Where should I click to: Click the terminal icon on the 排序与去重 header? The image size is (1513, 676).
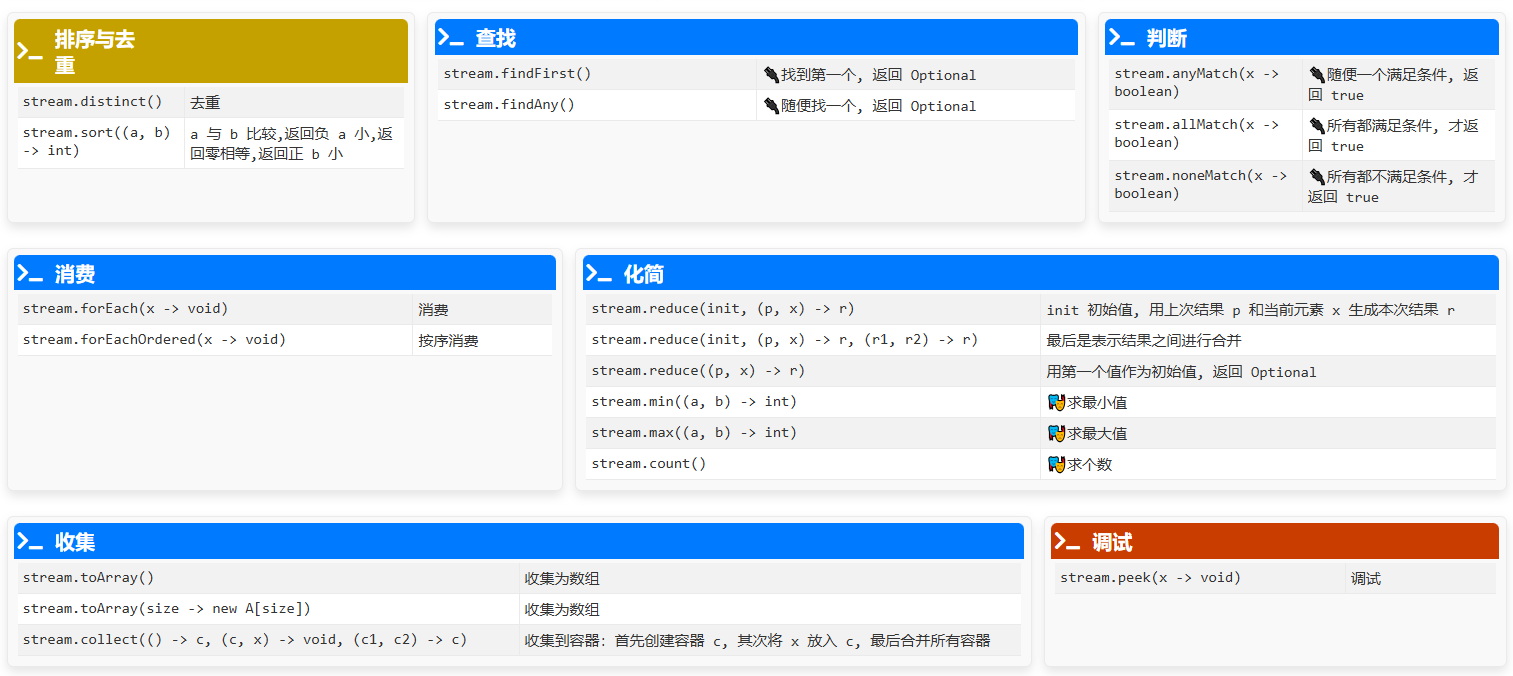[30, 50]
